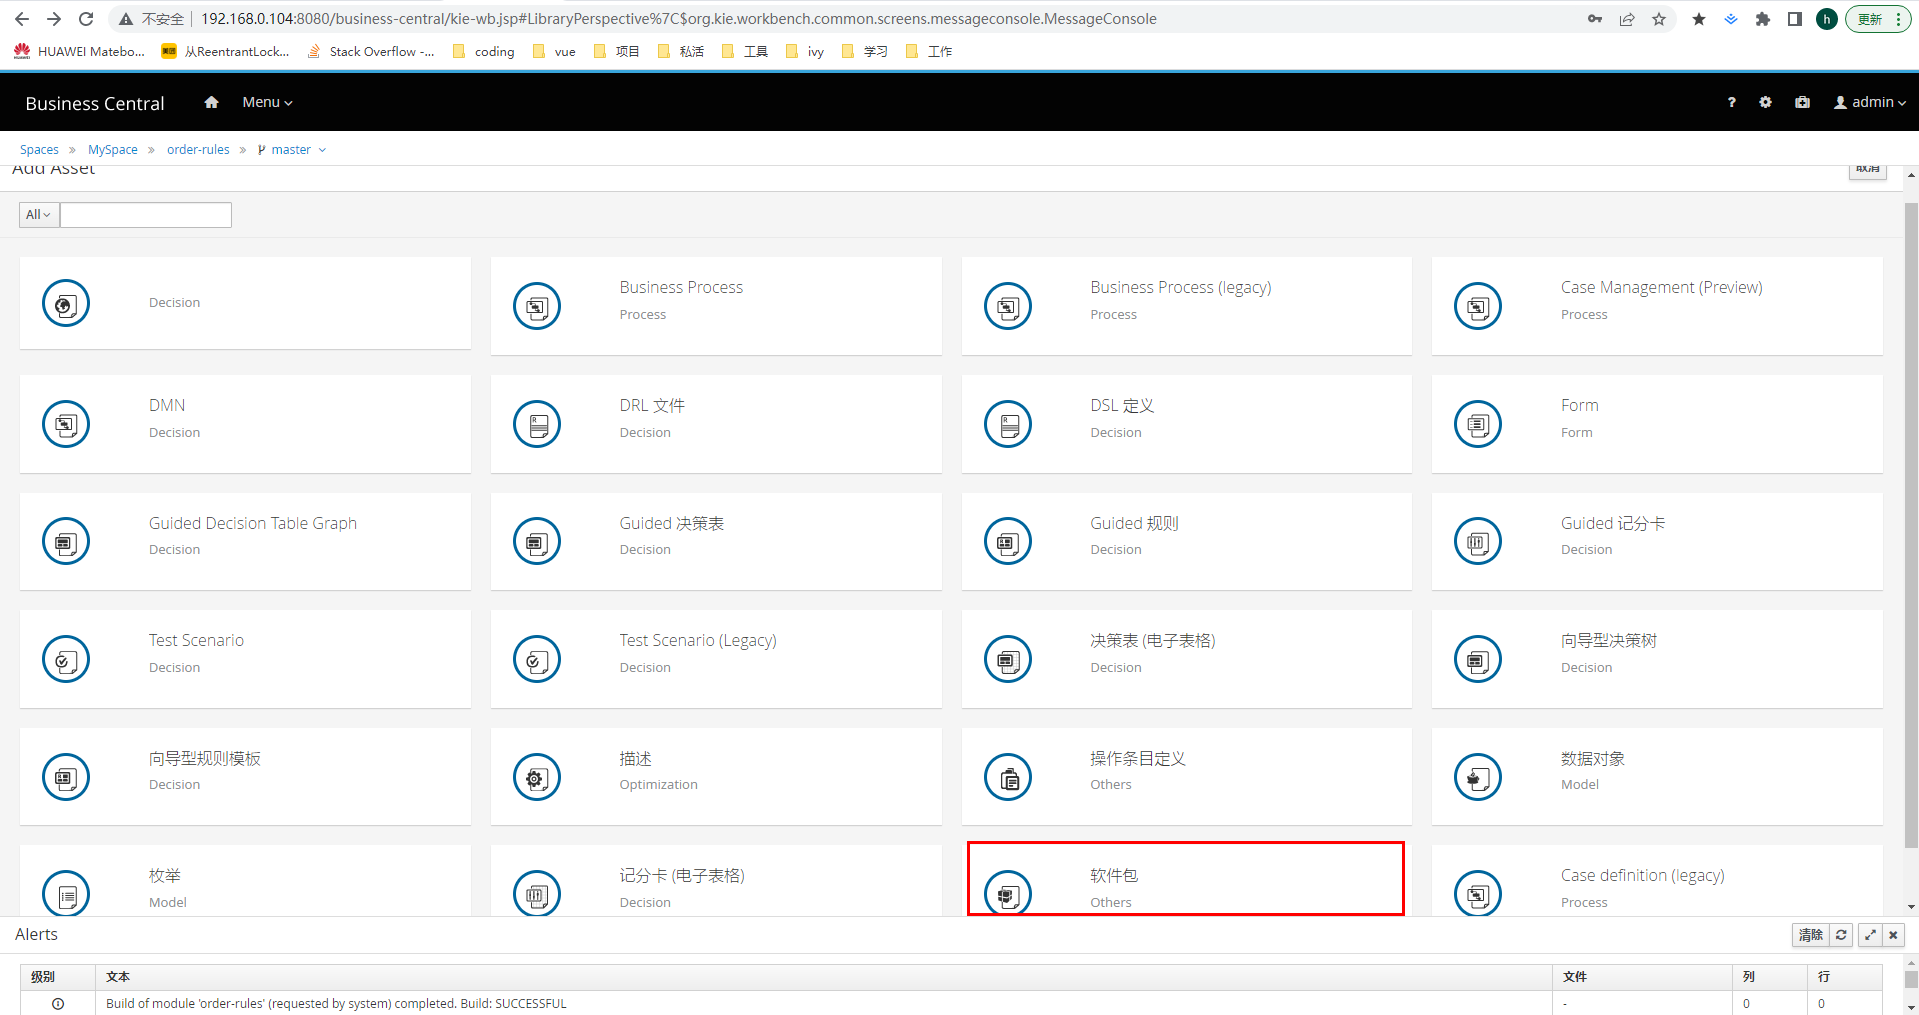The image size is (1919, 1015).
Task: Select the 数据对象 asset icon
Action: [1477, 777]
